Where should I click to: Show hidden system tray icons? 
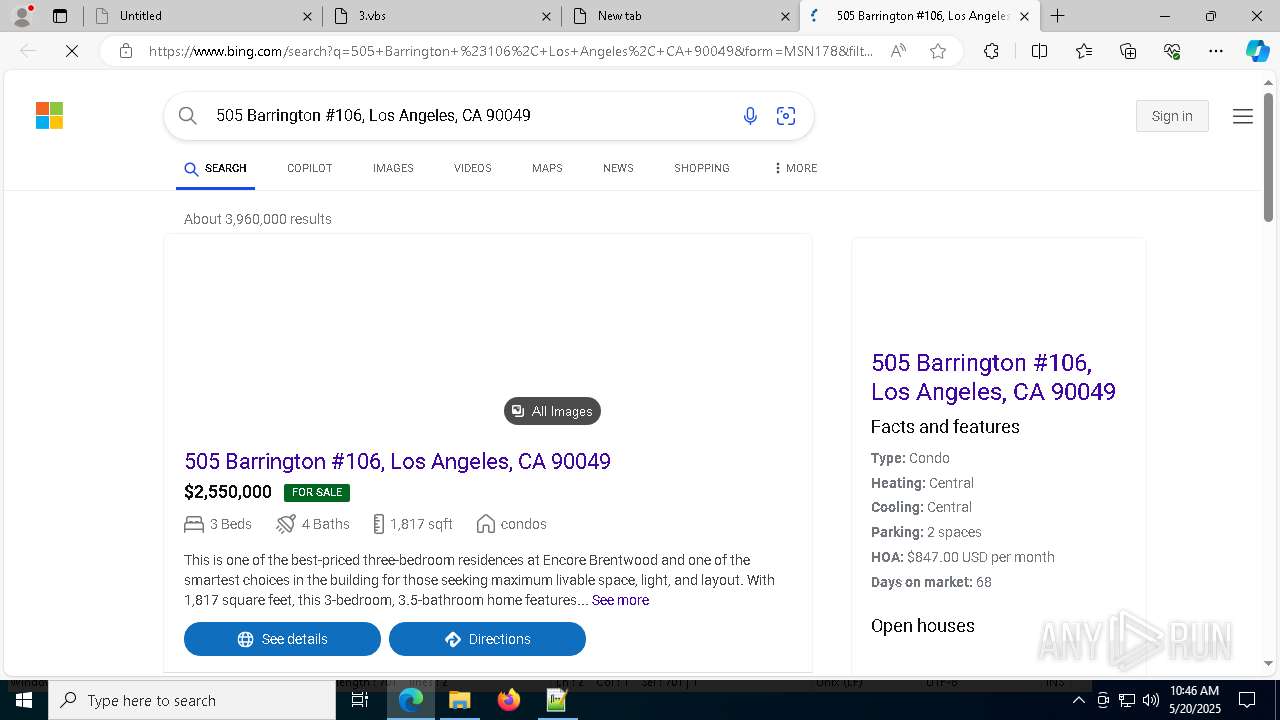[1078, 700]
